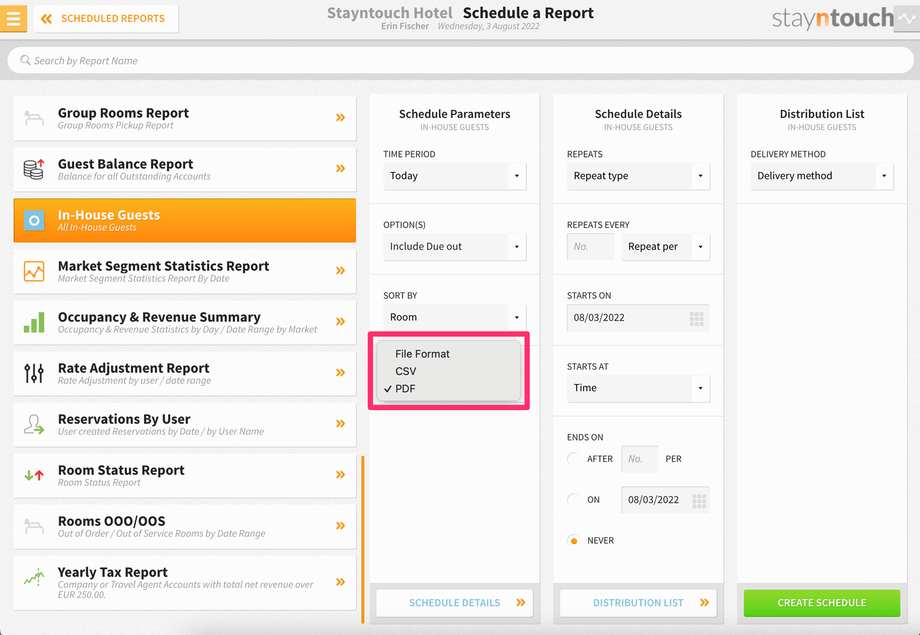The width and height of the screenshot is (920, 635).
Task: Select Yearly Tax Report title
Action: pyautogui.click(x=113, y=572)
